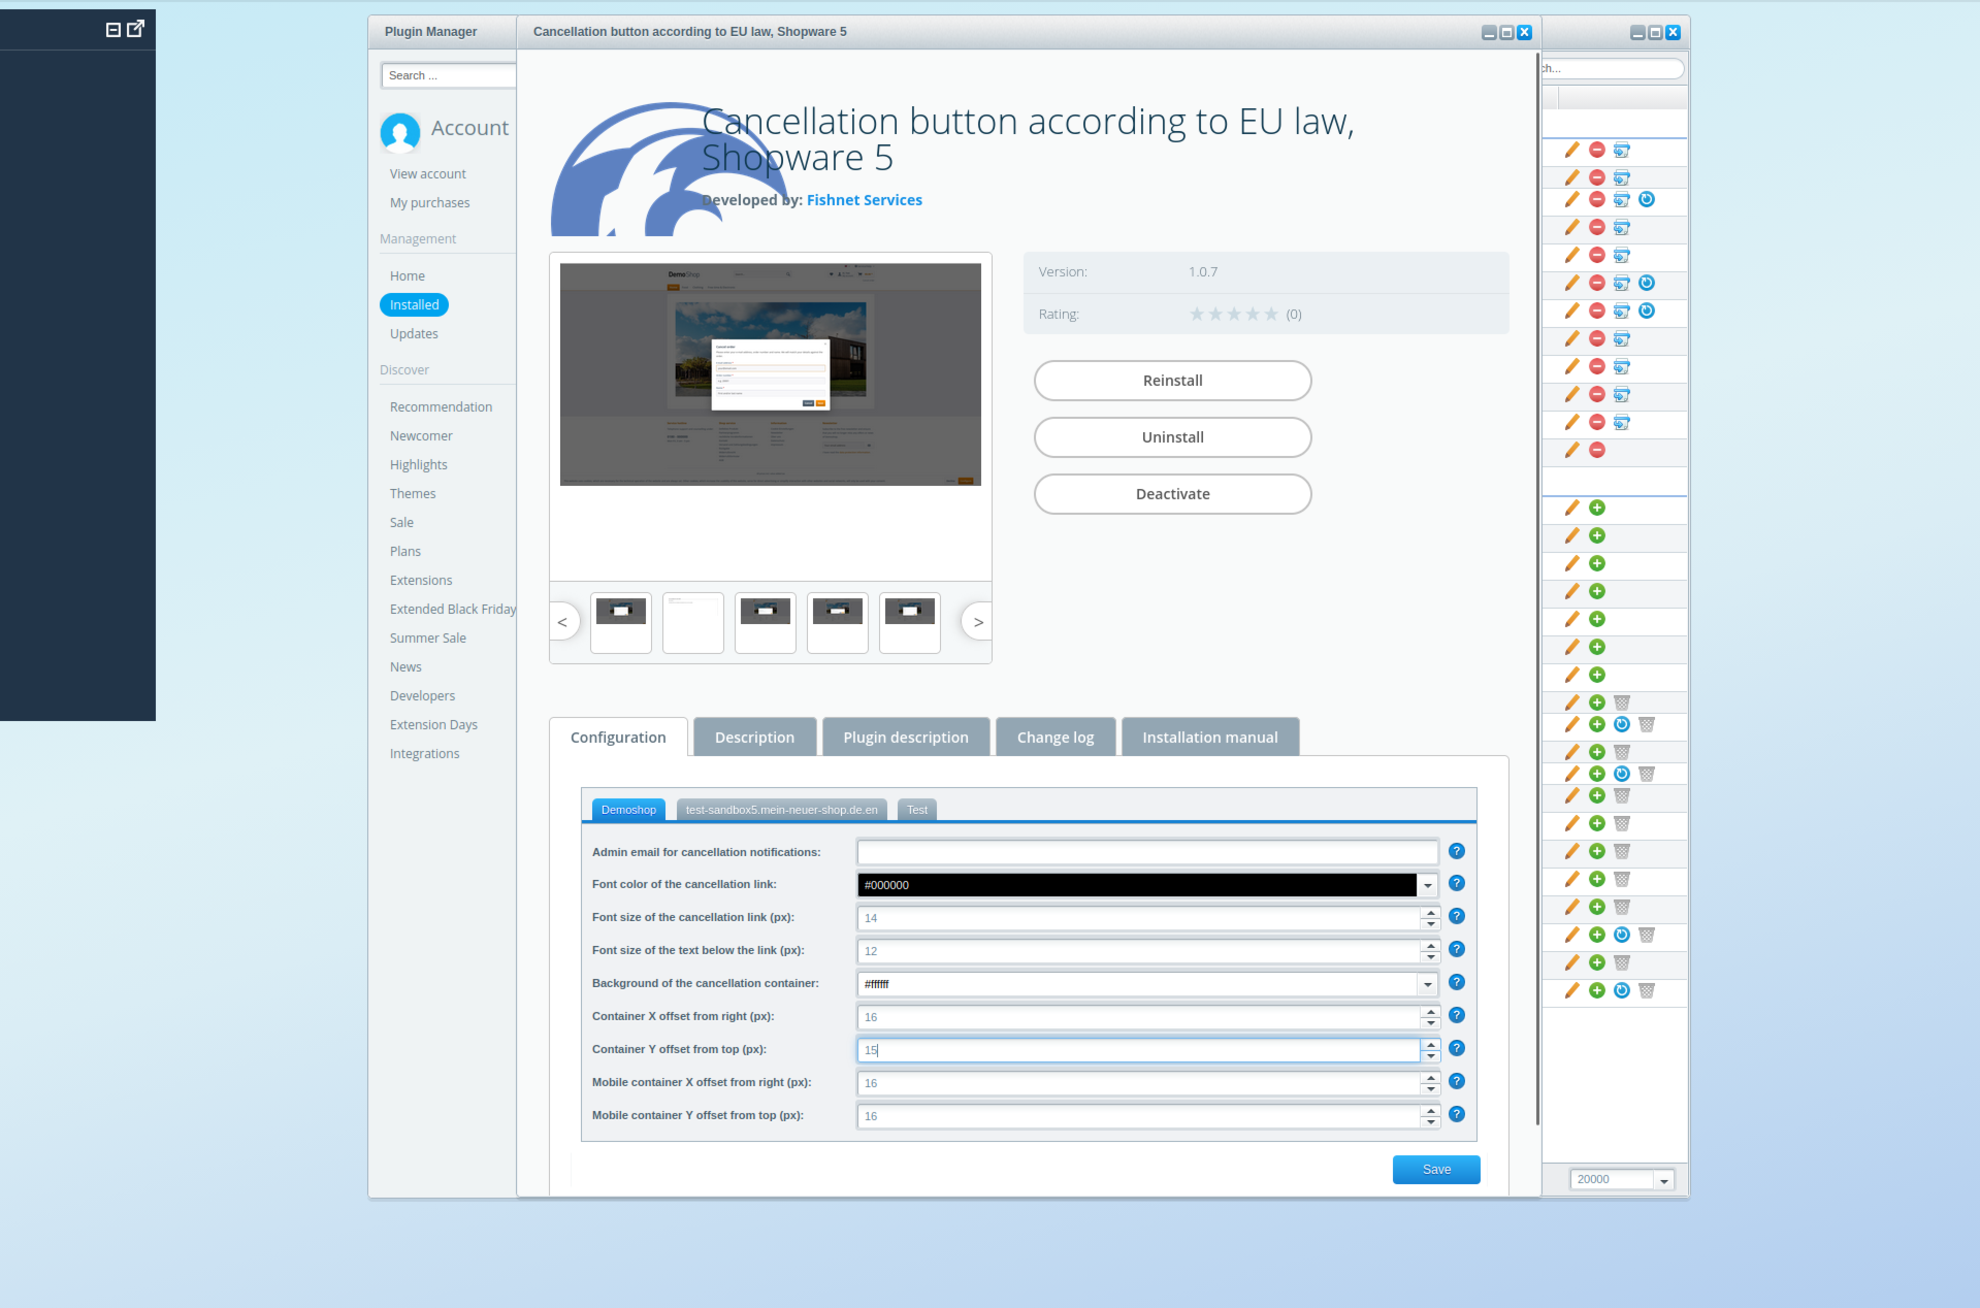1980x1308 pixels.
Task: Select the test-sandbox5.mein-neuer-shop.de.en tab
Action: click(781, 810)
